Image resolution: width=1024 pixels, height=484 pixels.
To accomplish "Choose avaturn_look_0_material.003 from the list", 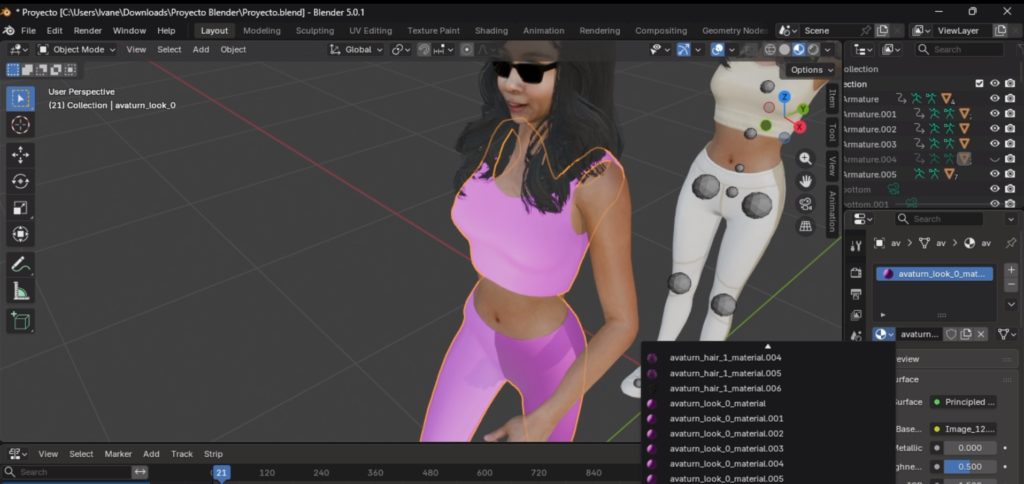I will click(726, 449).
